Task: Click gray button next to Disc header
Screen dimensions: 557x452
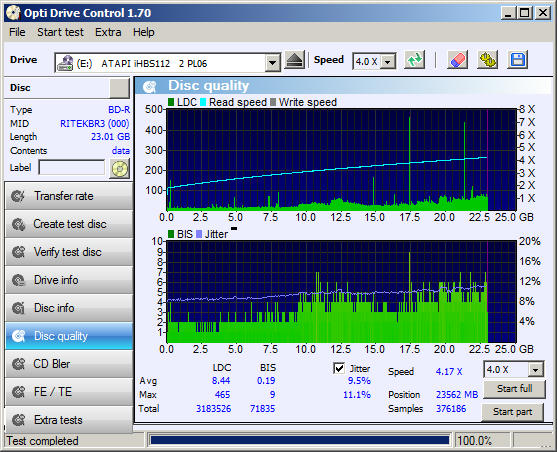Action: coord(119,88)
